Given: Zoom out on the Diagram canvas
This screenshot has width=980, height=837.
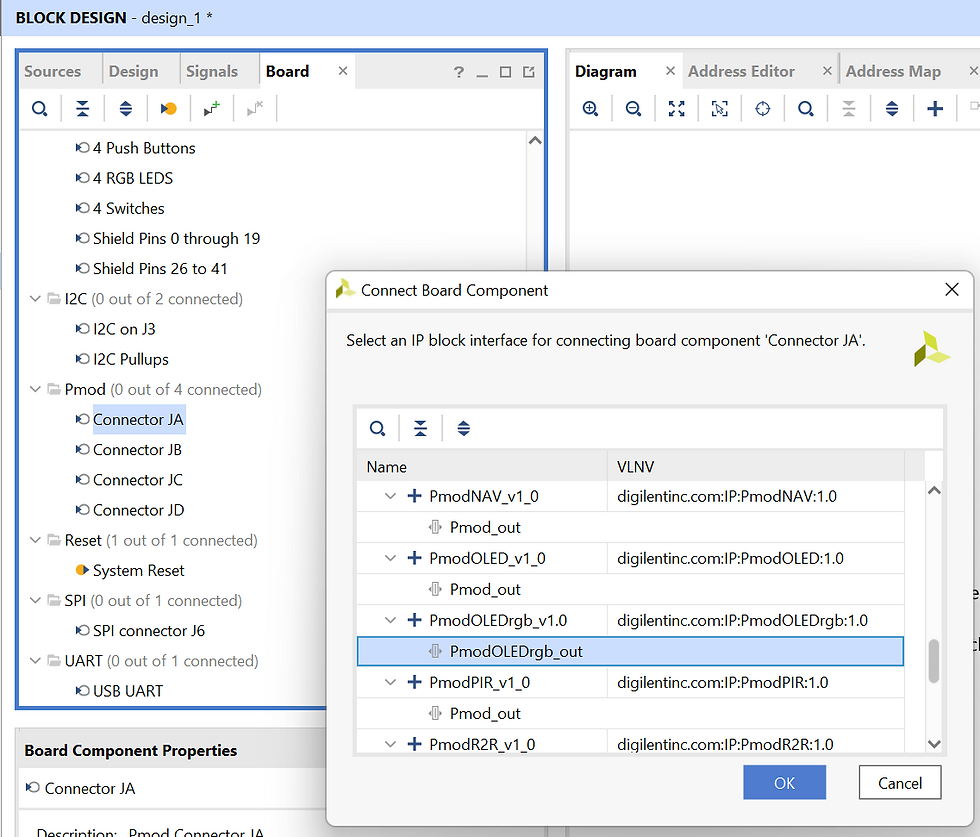Looking at the screenshot, I should (633, 109).
